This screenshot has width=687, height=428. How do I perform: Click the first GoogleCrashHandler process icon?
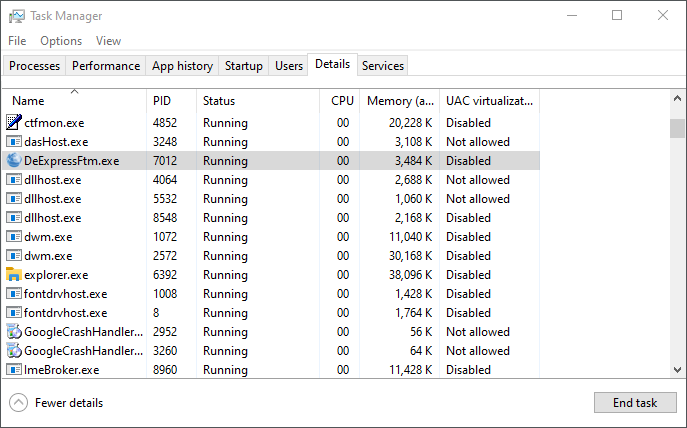tap(14, 332)
